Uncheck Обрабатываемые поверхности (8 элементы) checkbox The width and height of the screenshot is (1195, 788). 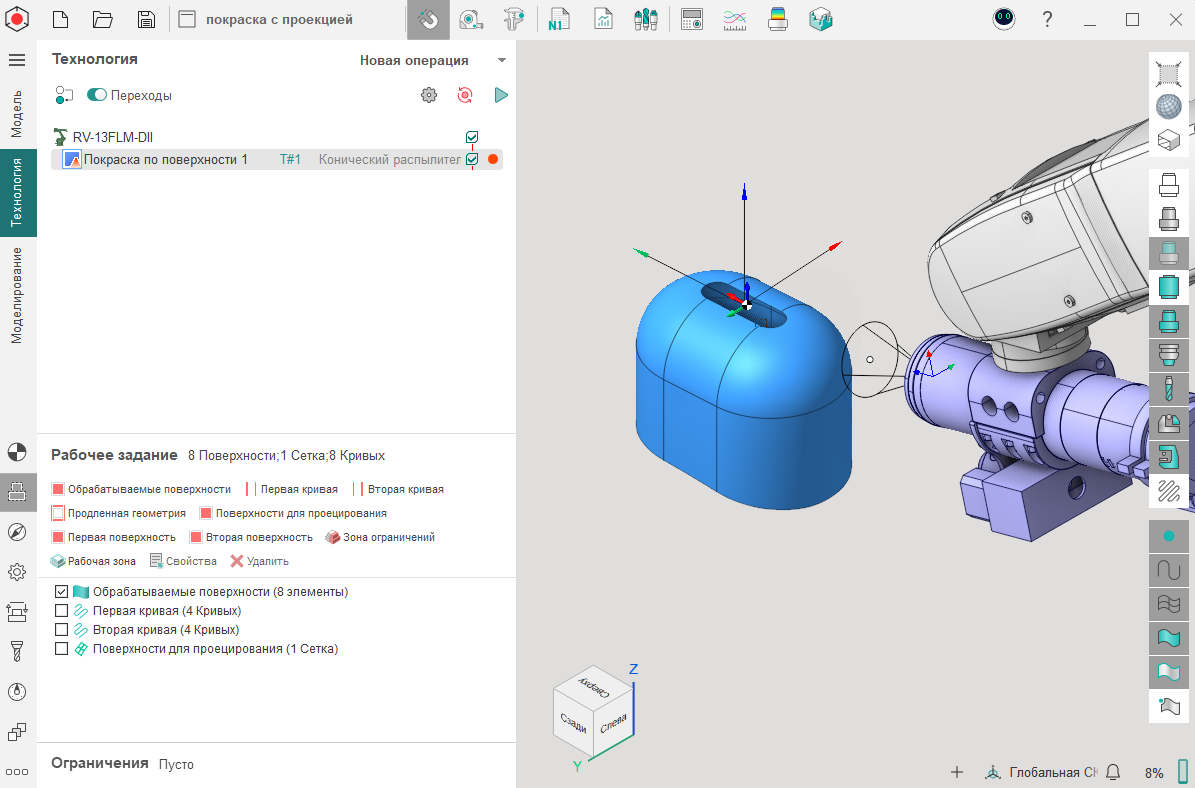(x=62, y=592)
